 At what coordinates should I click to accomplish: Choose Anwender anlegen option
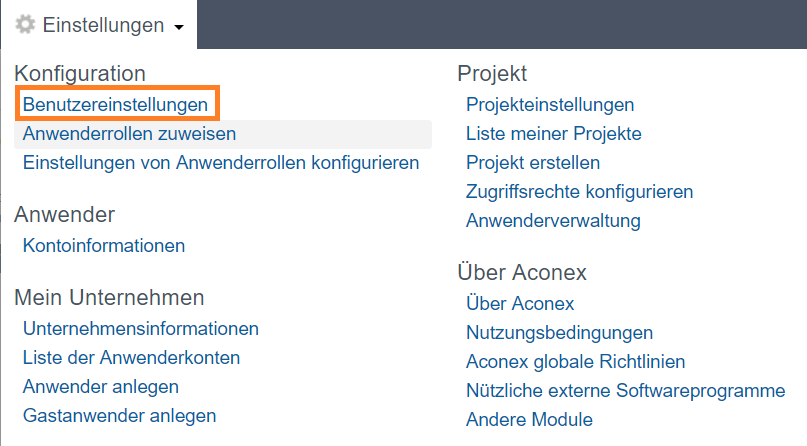coord(100,387)
